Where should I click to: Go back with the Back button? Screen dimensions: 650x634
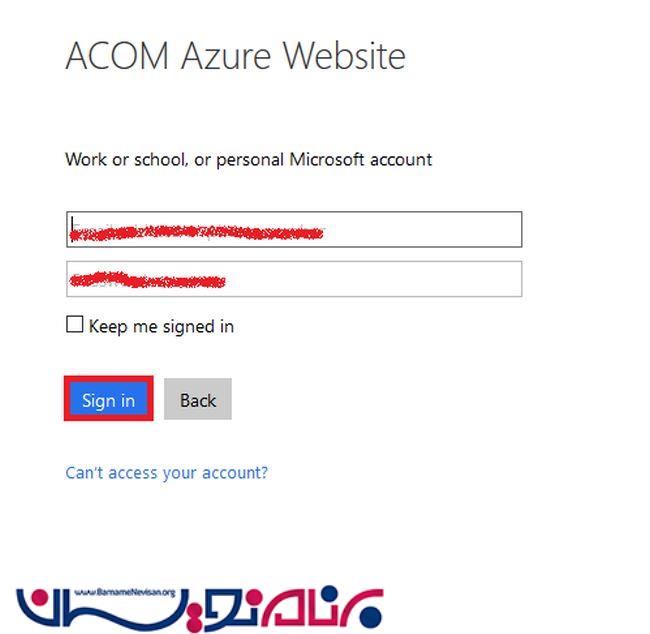pyautogui.click(x=198, y=399)
